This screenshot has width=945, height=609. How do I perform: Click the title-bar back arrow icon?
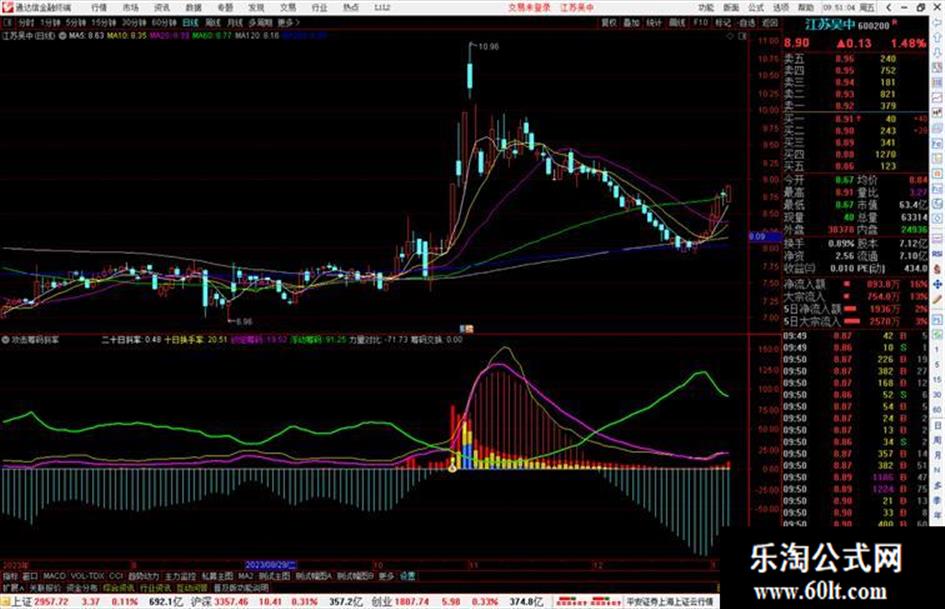coord(889,8)
